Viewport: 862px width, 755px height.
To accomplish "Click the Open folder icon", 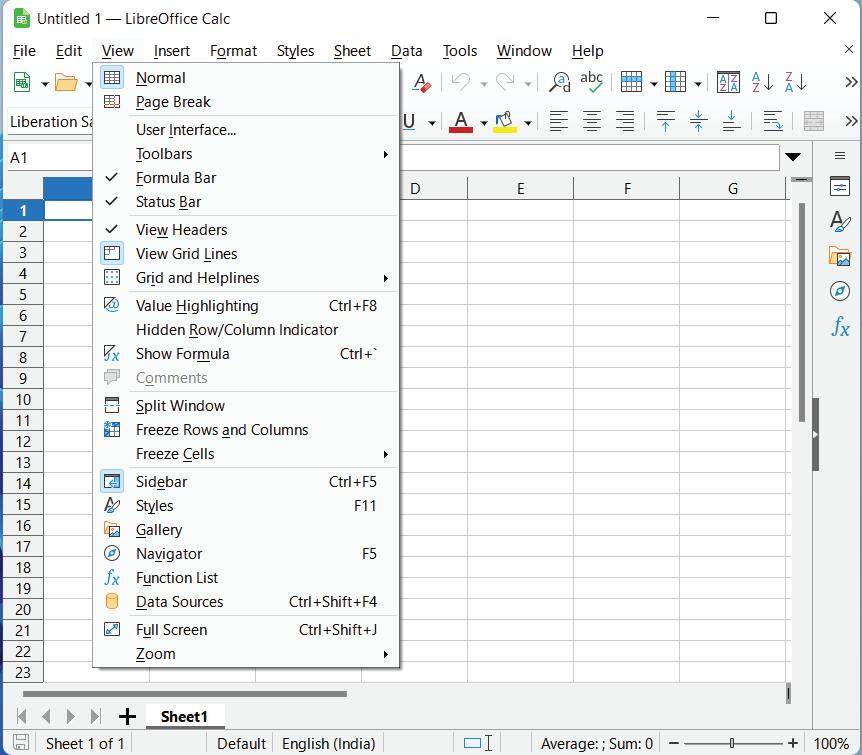I will pyautogui.click(x=66, y=83).
